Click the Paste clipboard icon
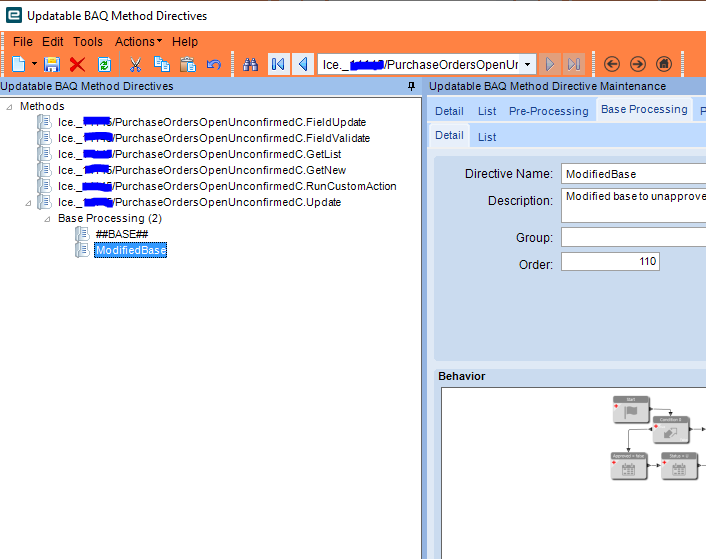The height and width of the screenshot is (559, 706). (188, 64)
